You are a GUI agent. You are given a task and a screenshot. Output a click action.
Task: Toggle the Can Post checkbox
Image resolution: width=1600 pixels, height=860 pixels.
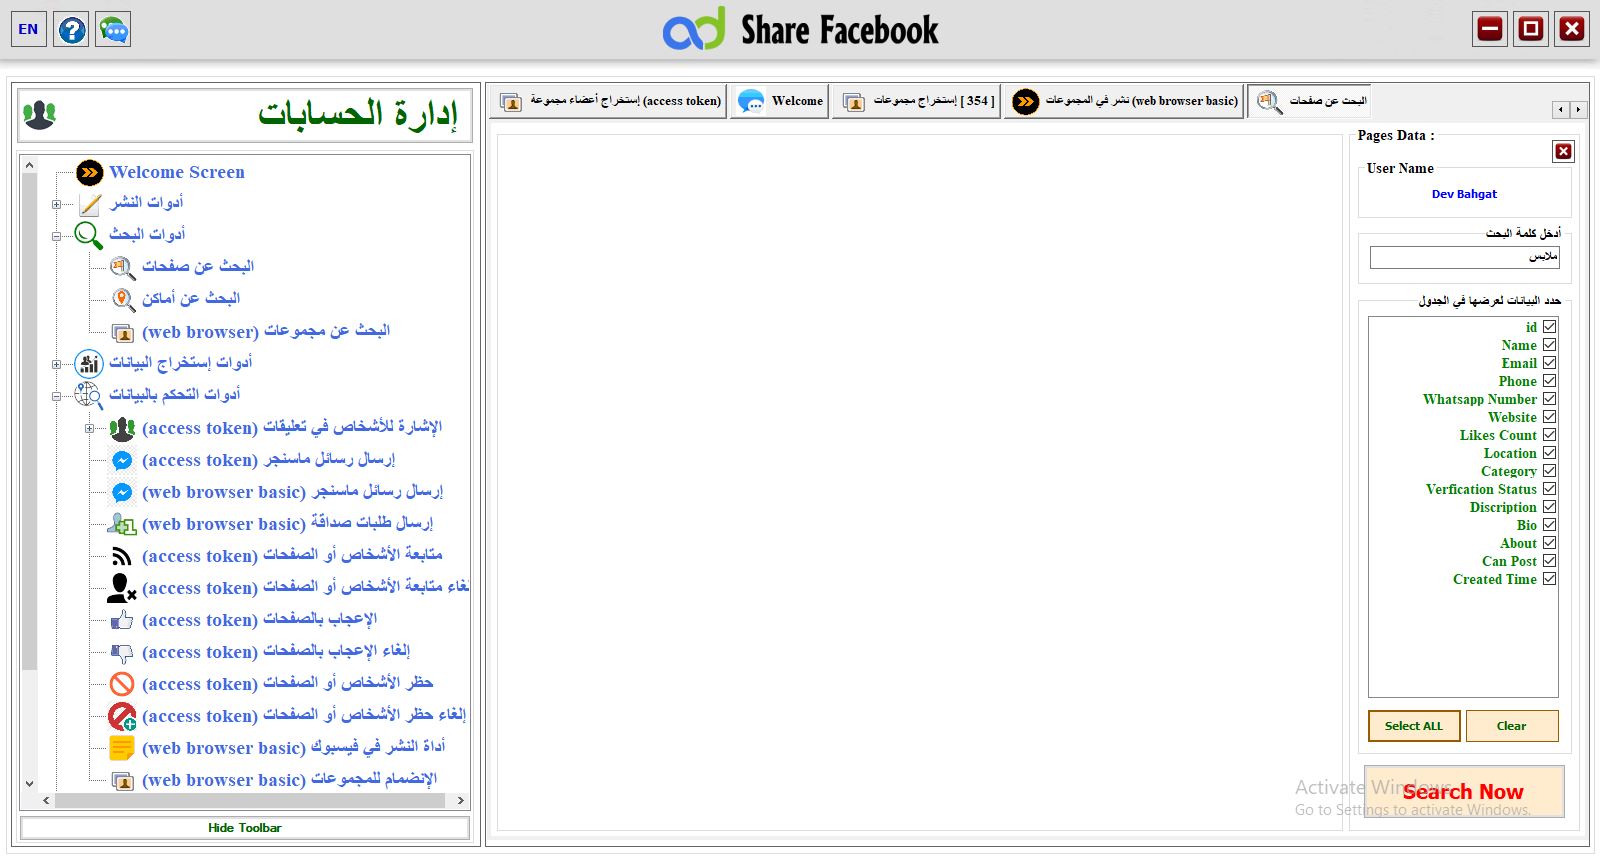pyautogui.click(x=1549, y=561)
